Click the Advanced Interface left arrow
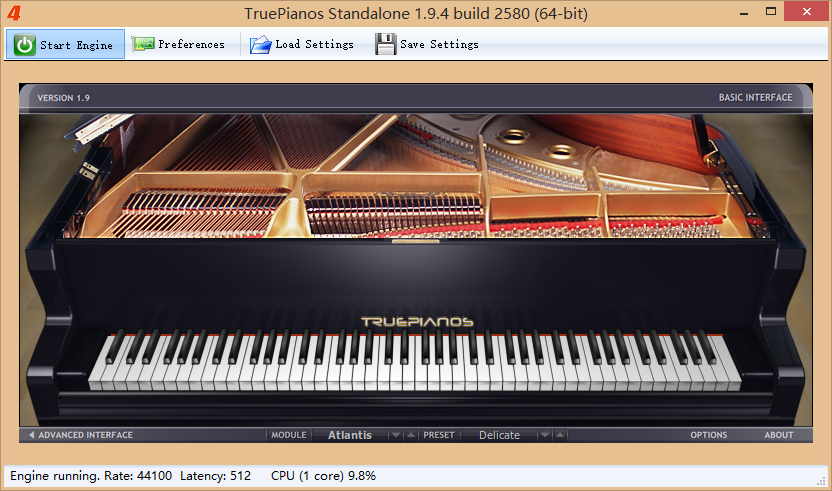 31,435
